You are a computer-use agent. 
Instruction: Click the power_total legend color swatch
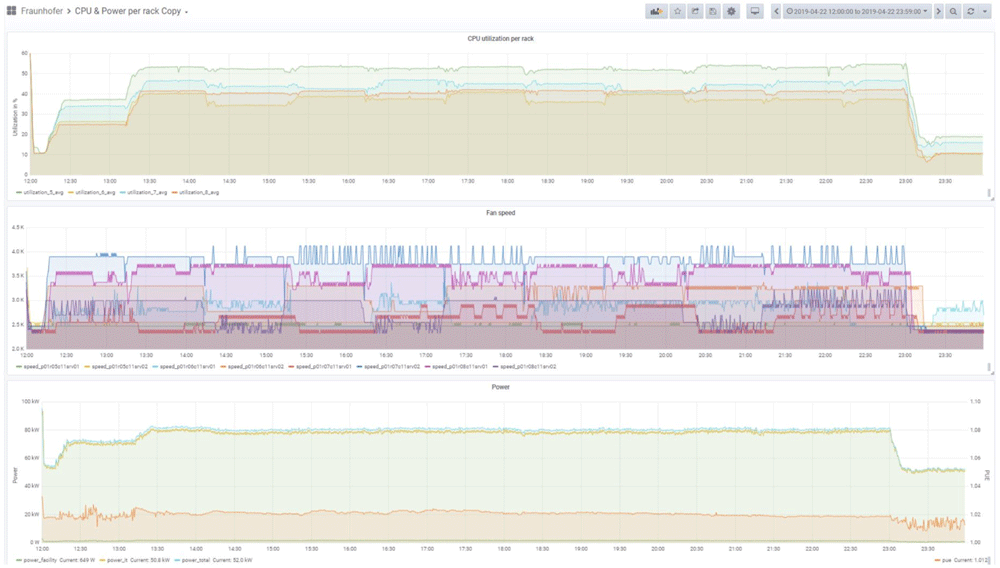pyautogui.click(x=177, y=560)
